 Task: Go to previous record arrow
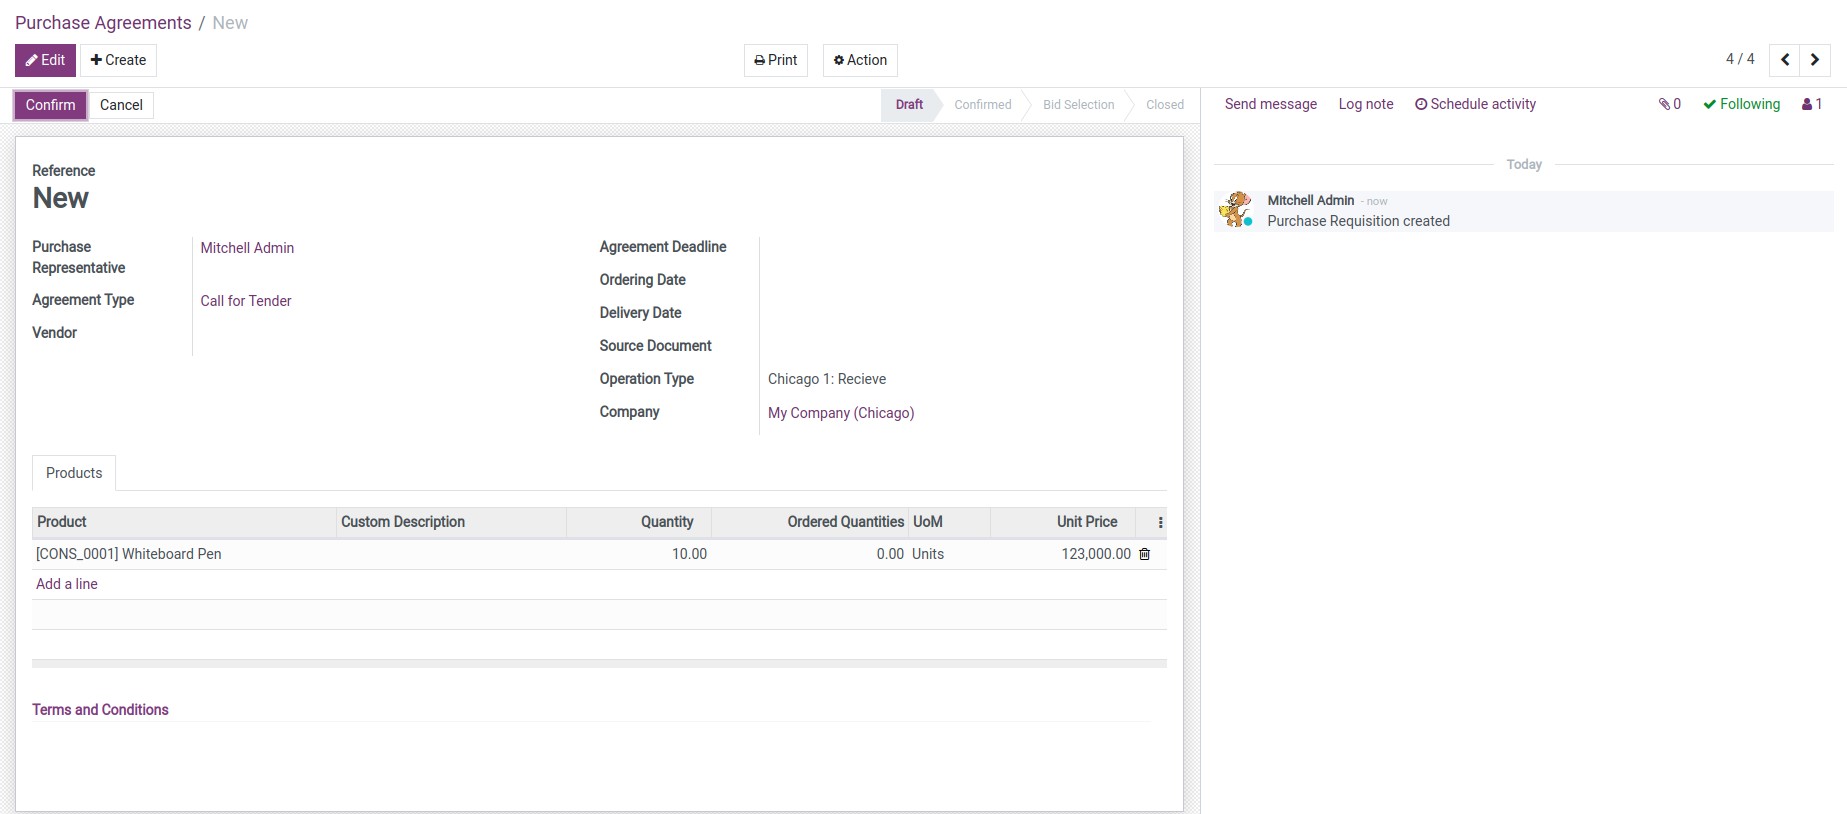pos(1785,60)
